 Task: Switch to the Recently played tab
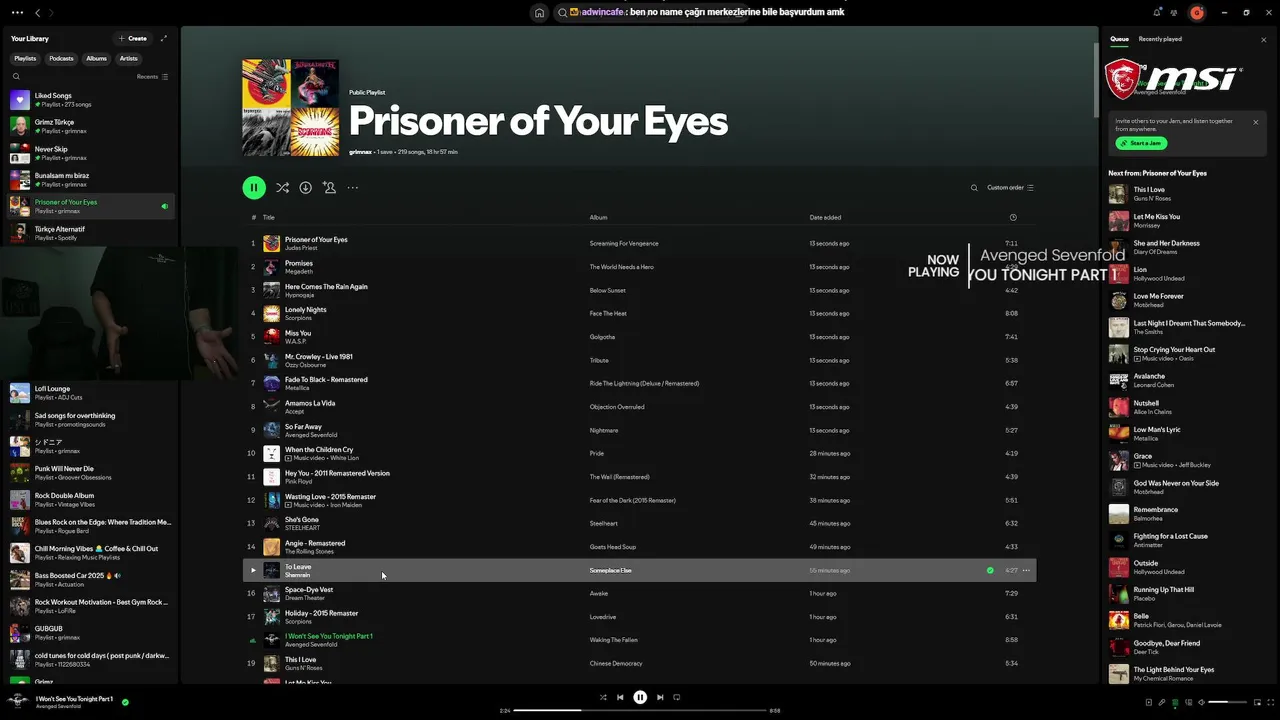click(x=1160, y=39)
